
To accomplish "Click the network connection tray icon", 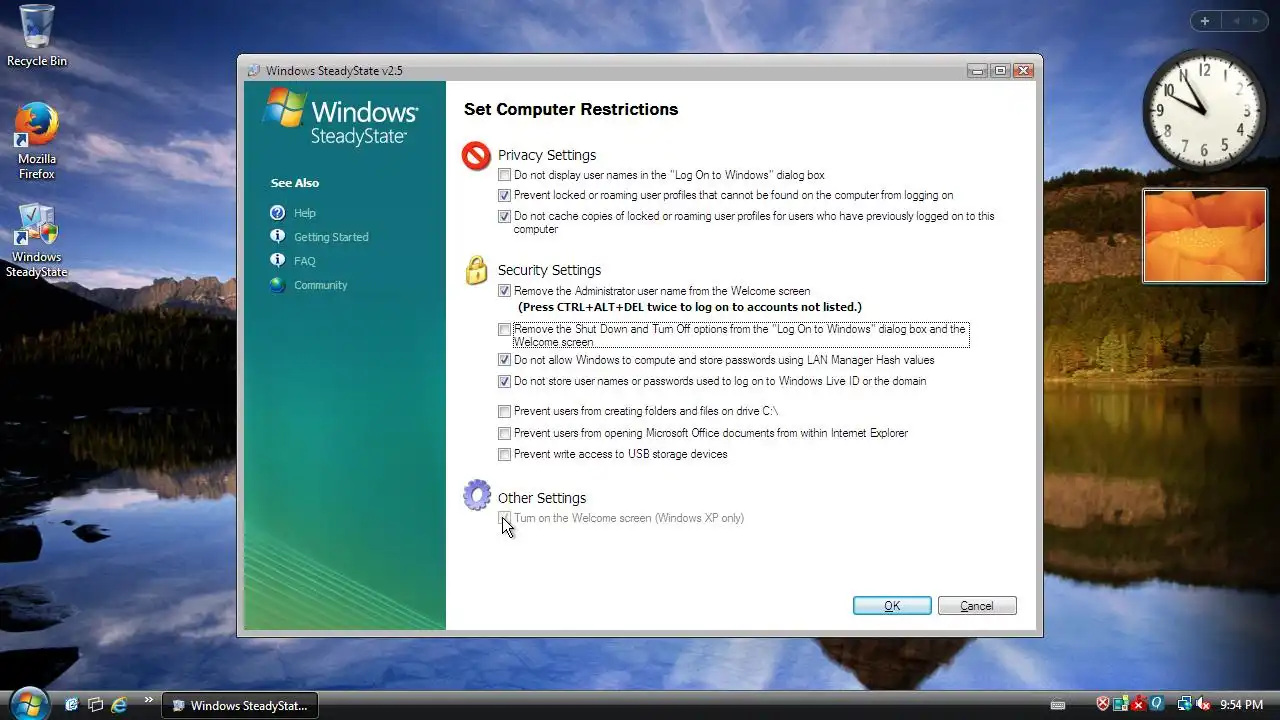I will pyautogui.click(x=1184, y=705).
